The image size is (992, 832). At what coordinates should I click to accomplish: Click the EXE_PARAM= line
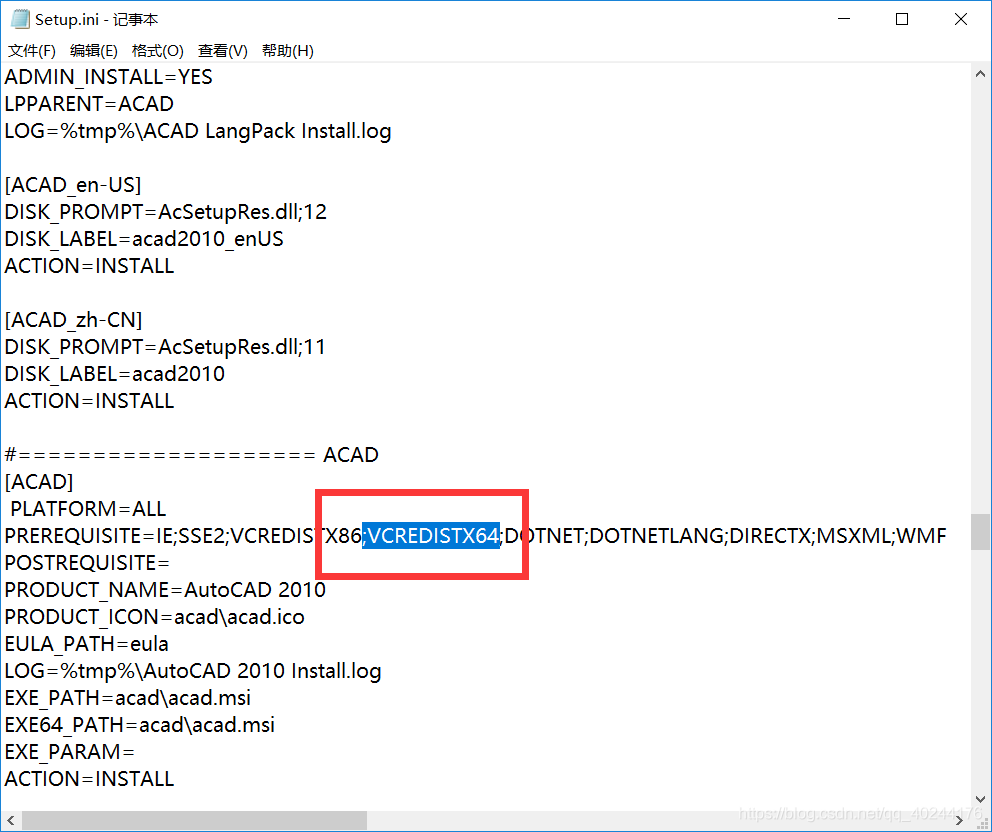(70, 752)
